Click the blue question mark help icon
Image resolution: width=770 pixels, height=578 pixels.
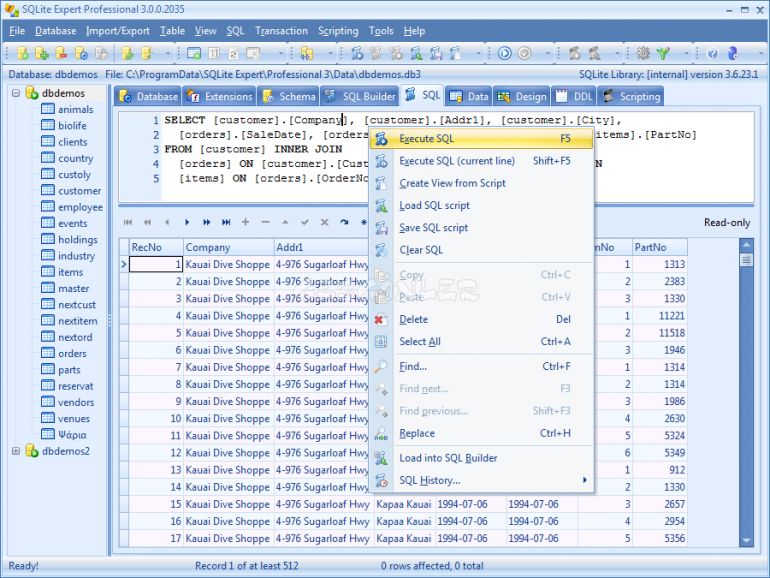tap(713, 53)
